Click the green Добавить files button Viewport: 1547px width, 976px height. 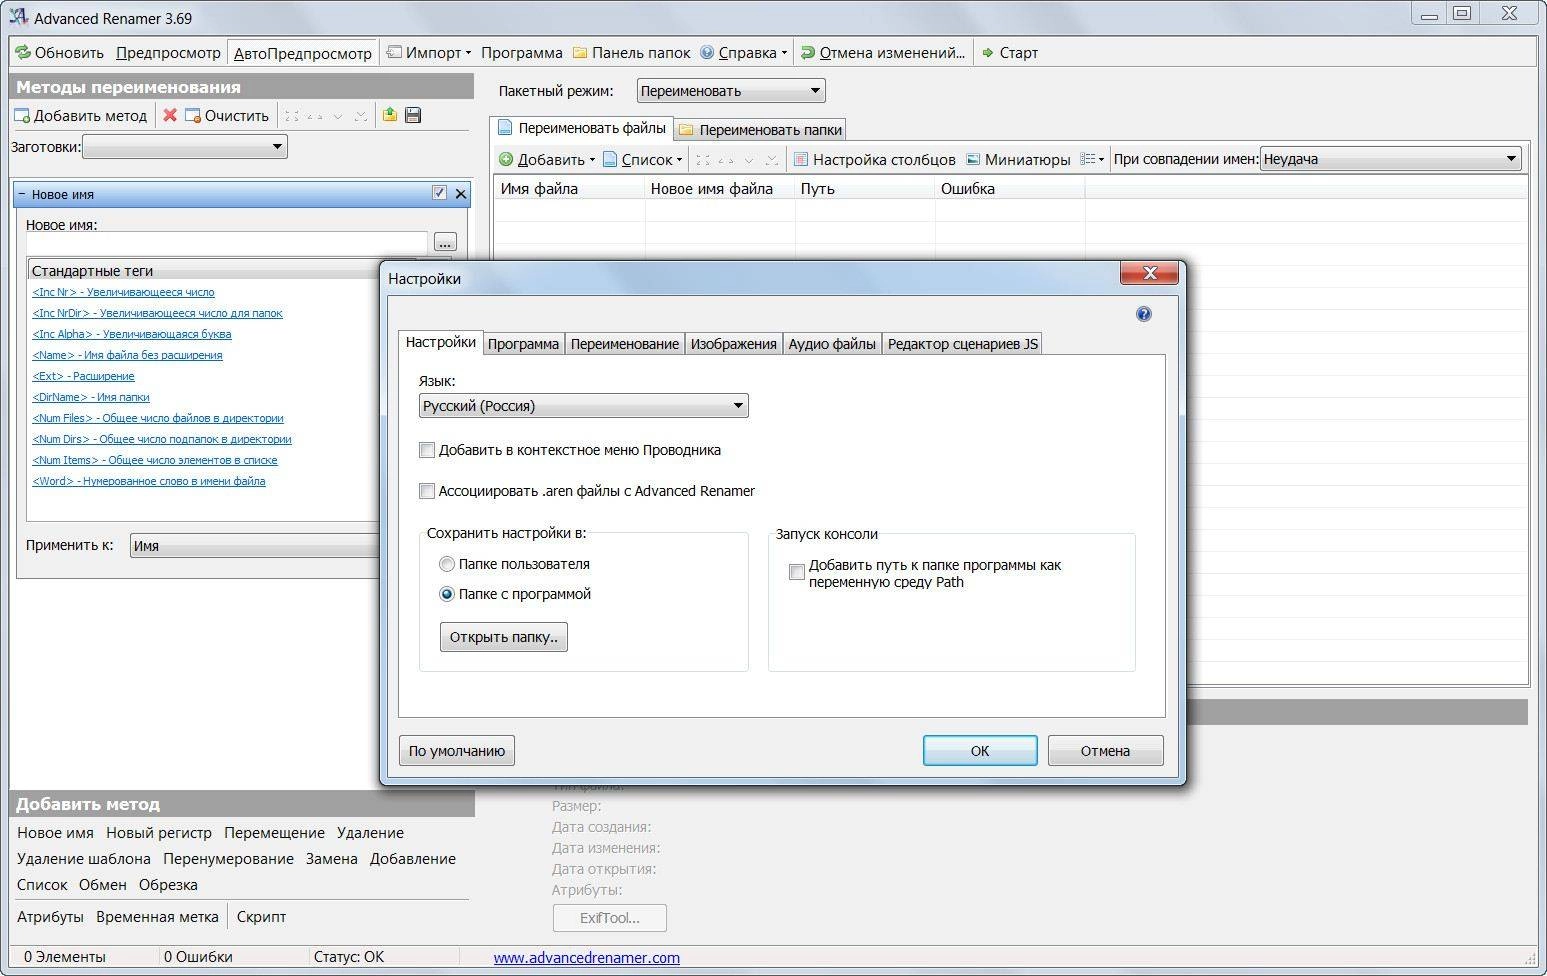tap(546, 159)
